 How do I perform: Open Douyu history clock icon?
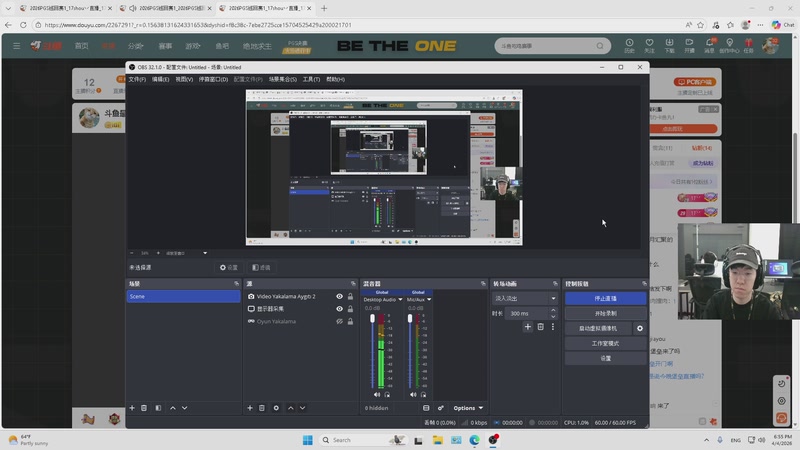629,45
